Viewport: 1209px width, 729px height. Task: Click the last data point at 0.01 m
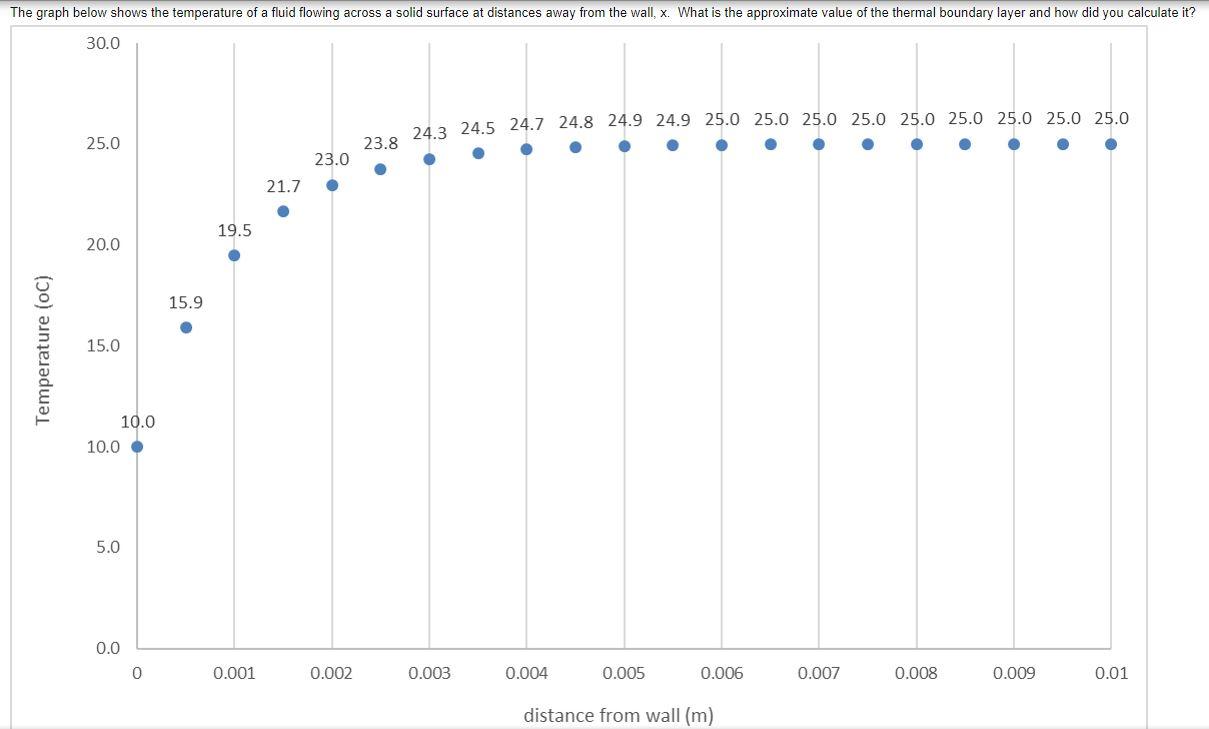pos(1111,144)
